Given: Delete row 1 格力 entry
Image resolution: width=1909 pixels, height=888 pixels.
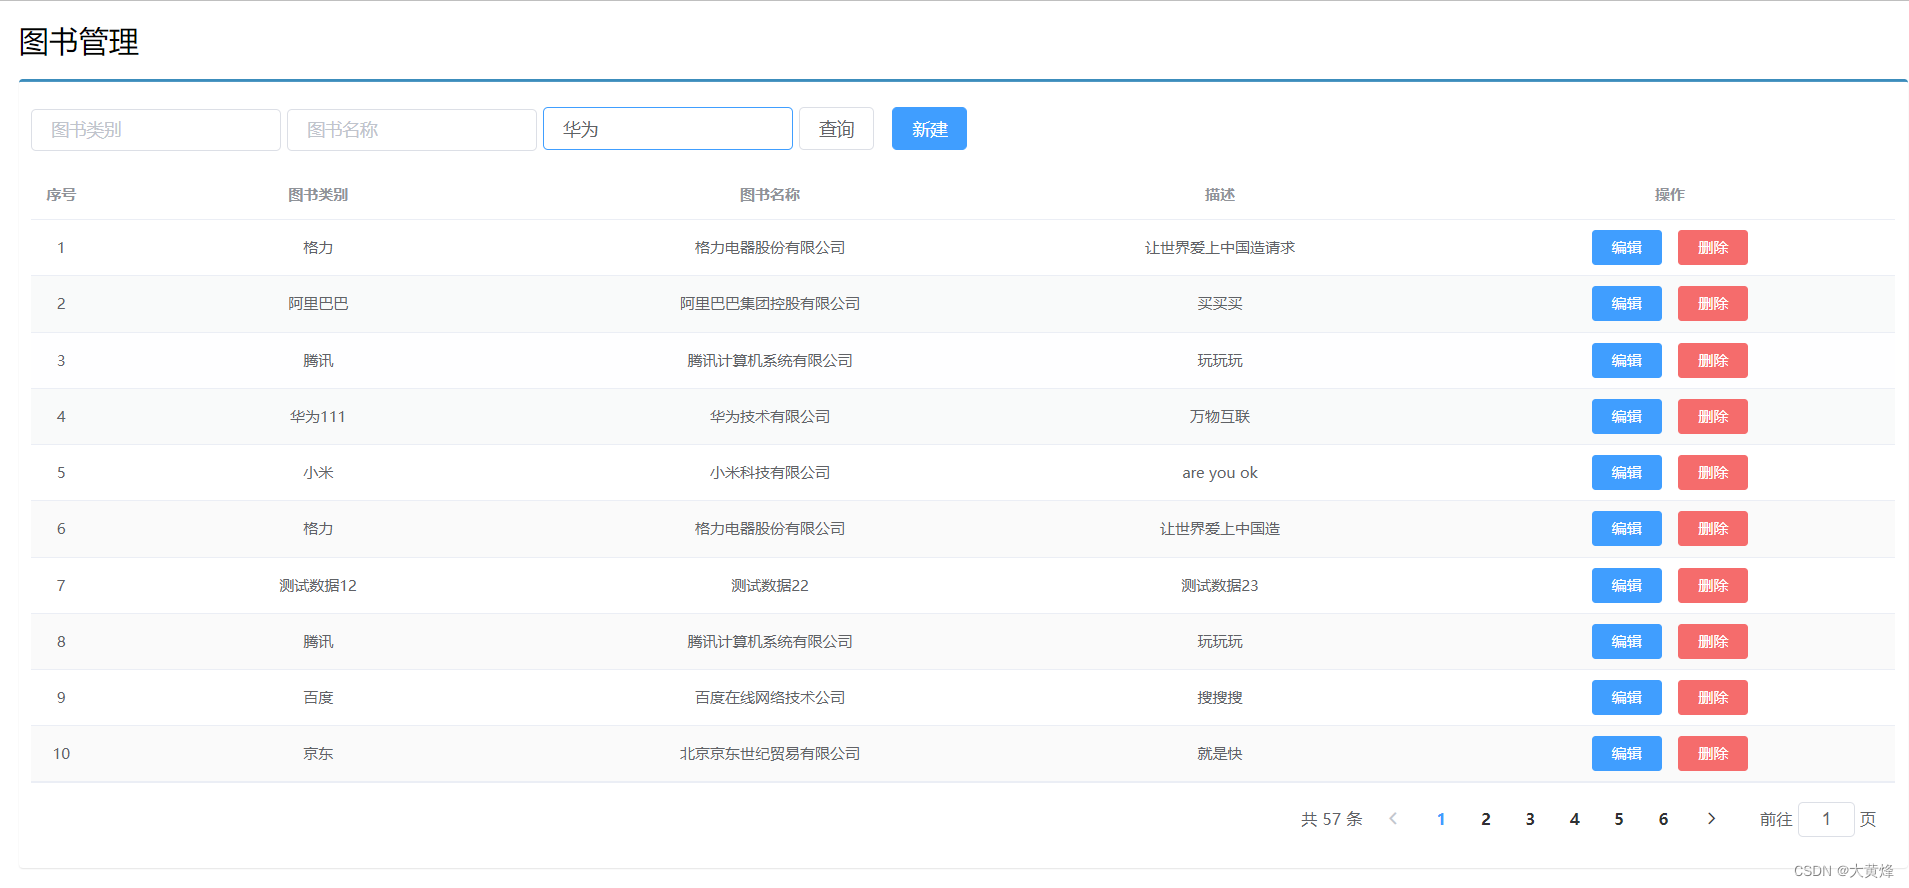Looking at the screenshot, I should (x=1712, y=248).
